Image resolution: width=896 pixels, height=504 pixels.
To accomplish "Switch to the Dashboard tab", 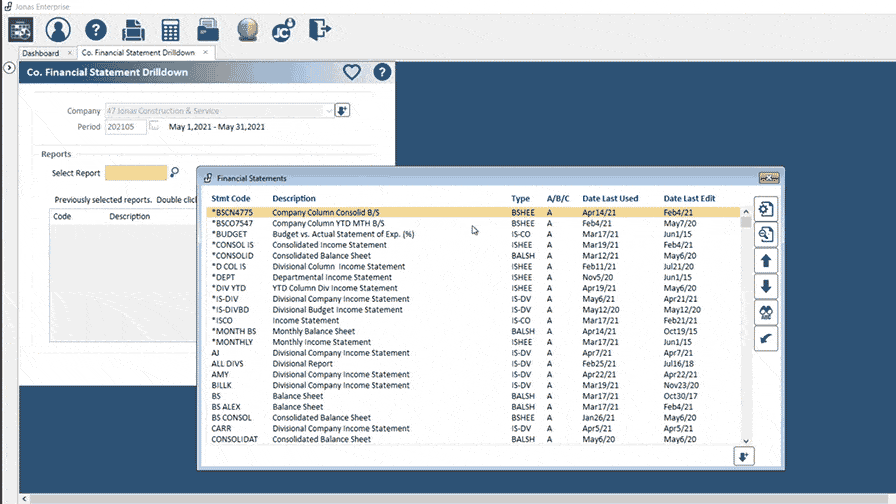I will (x=41, y=53).
